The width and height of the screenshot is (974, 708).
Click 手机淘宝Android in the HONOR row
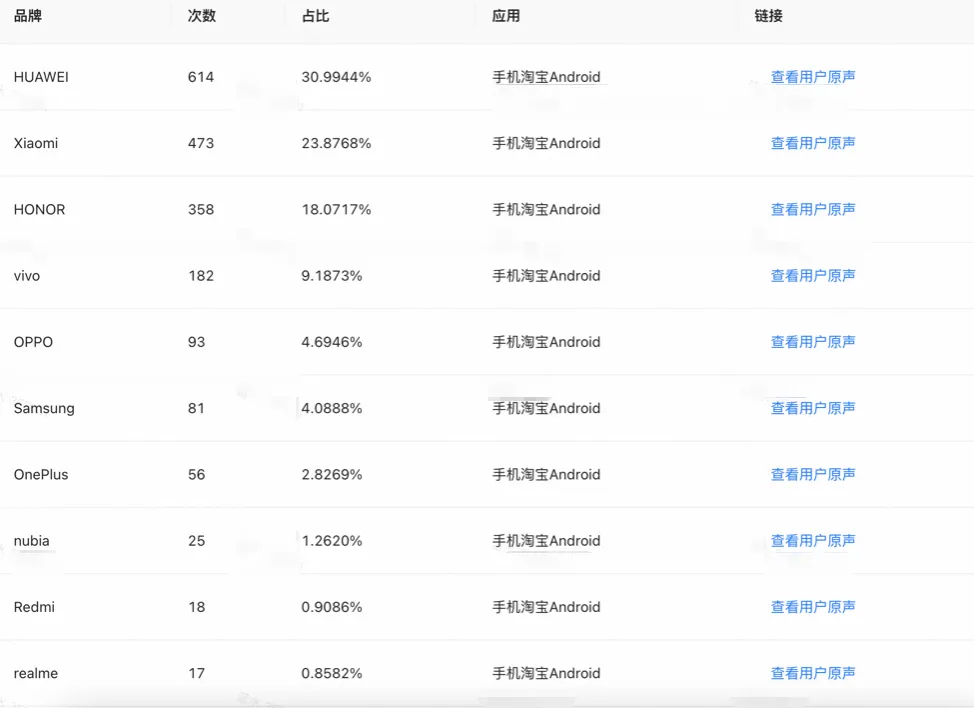pyautogui.click(x=547, y=209)
